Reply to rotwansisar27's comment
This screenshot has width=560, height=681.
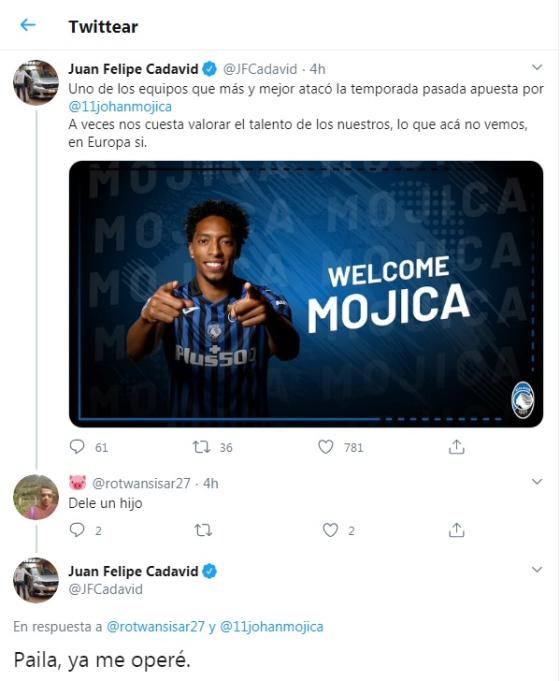click(x=77, y=530)
